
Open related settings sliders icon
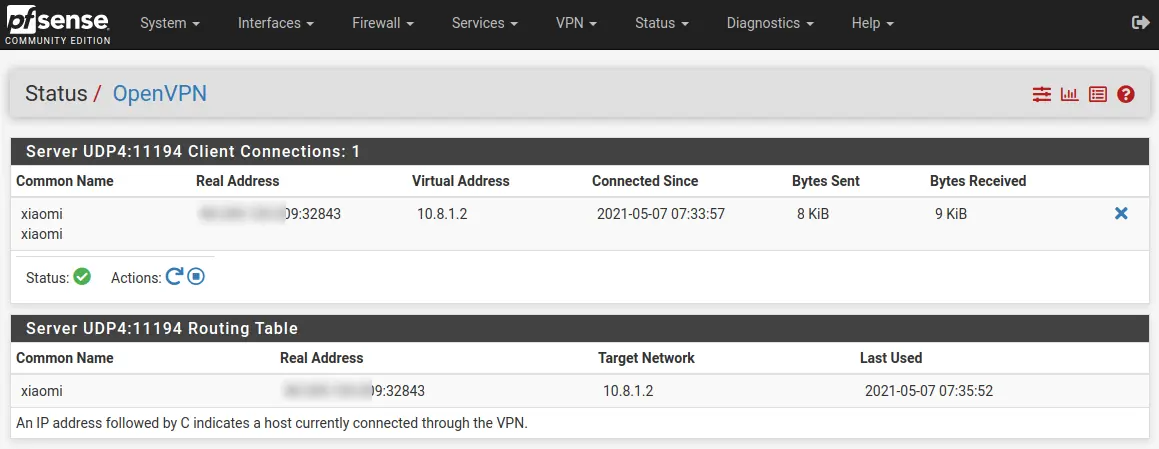(x=1041, y=94)
